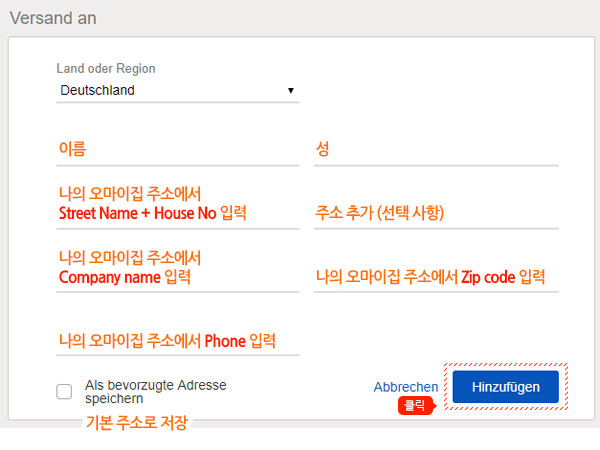Check Als bevorzugte Adresse speichern checkbox
This screenshot has height=450, width=600.
coord(64,391)
